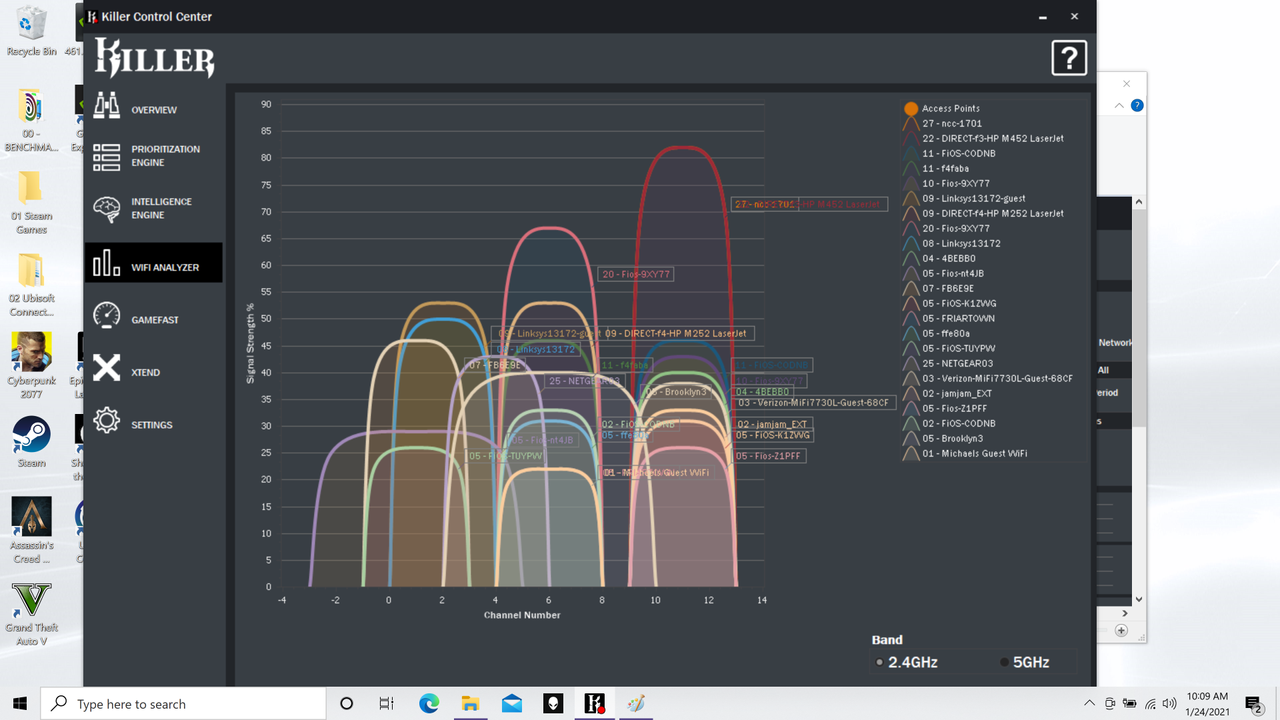
Task: Click legend entry 27 - ncc-1701
Action: coord(952,124)
